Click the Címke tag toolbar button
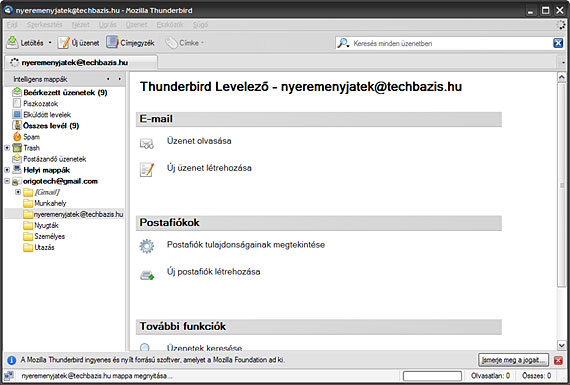Viewport: 570px width, 385px height. pyautogui.click(x=184, y=43)
